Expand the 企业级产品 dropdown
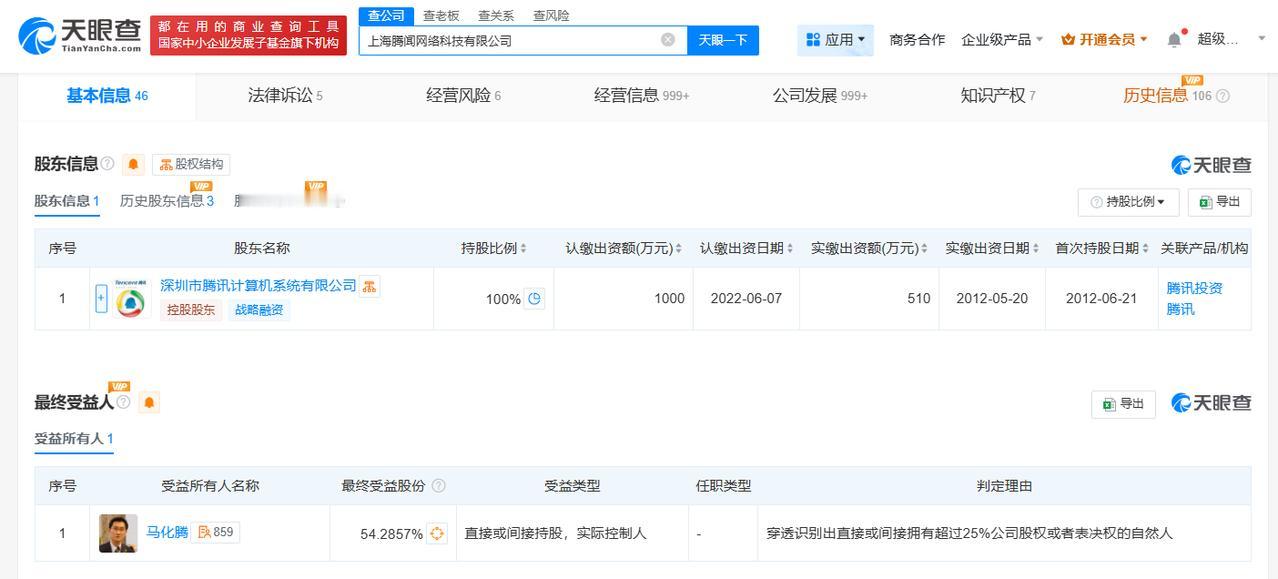1278x579 pixels. click(1002, 40)
